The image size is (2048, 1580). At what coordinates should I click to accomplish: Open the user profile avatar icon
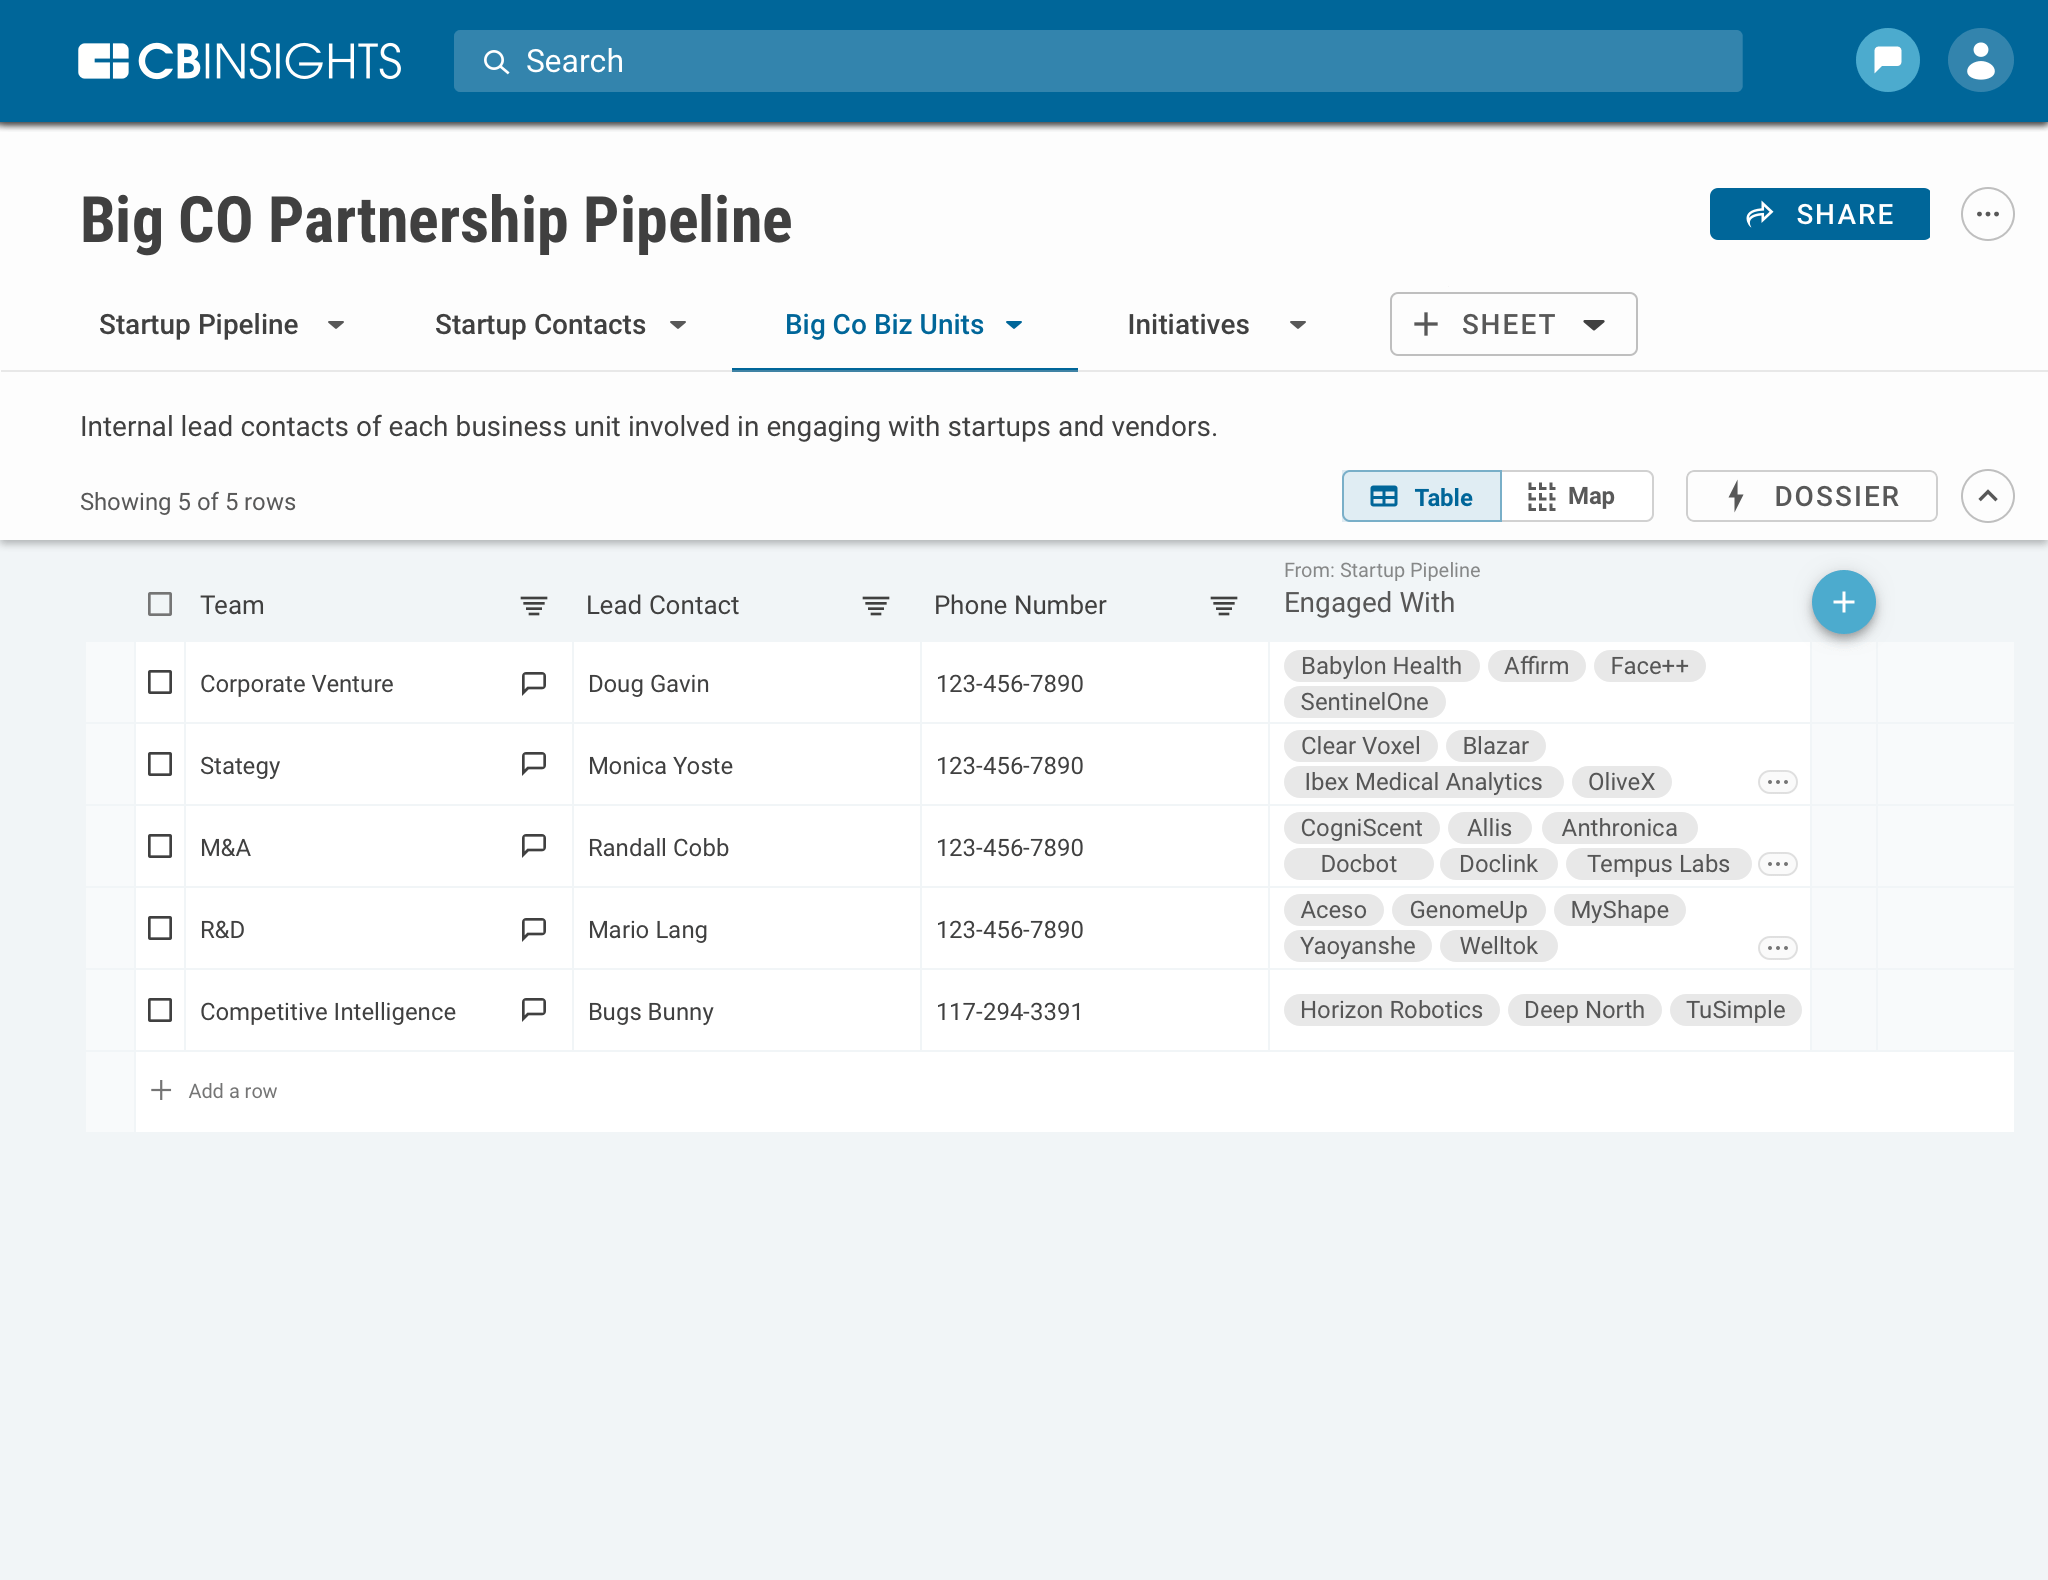point(1980,61)
